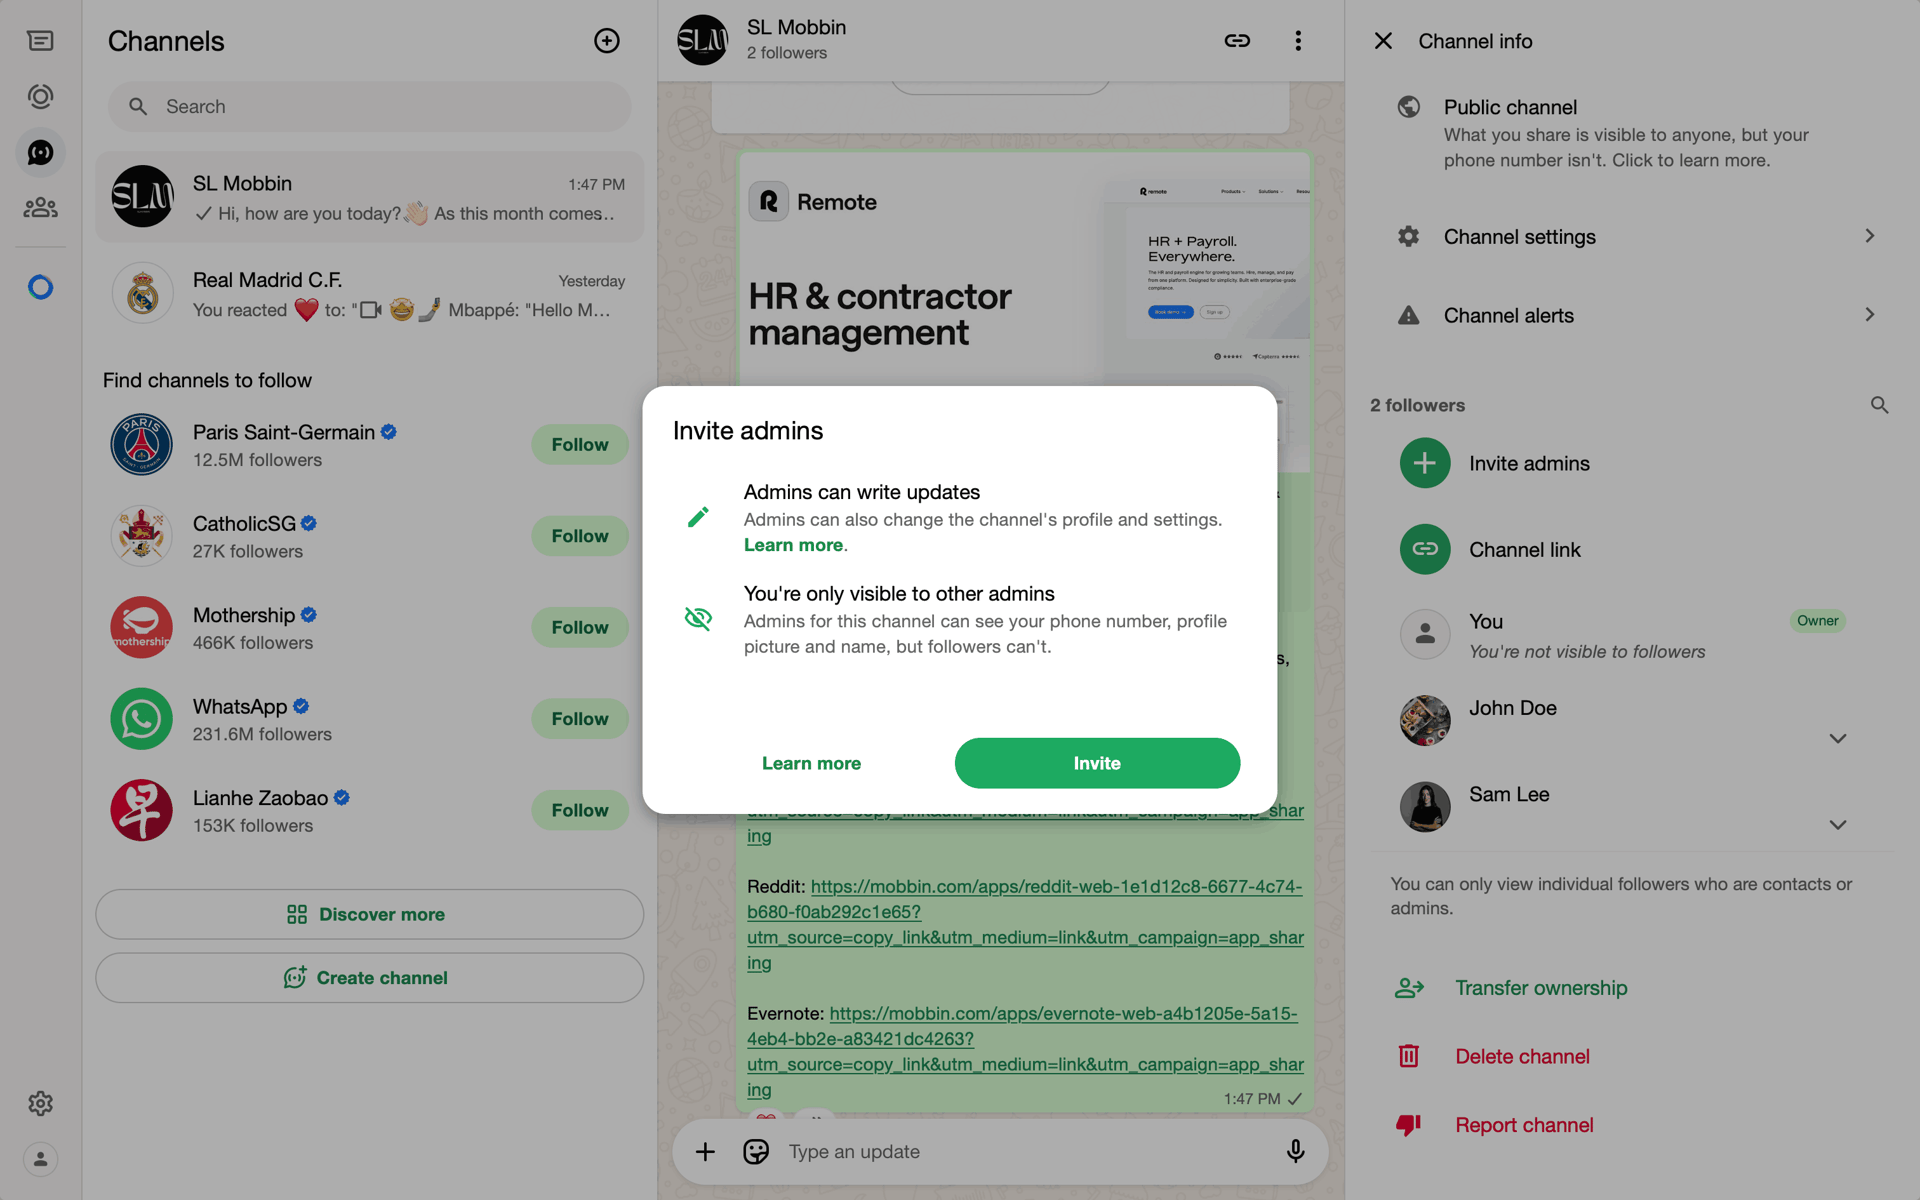The width and height of the screenshot is (1920, 1200).
Task: Click the SL Mobbin avatar in chat header
Action: 702,40
